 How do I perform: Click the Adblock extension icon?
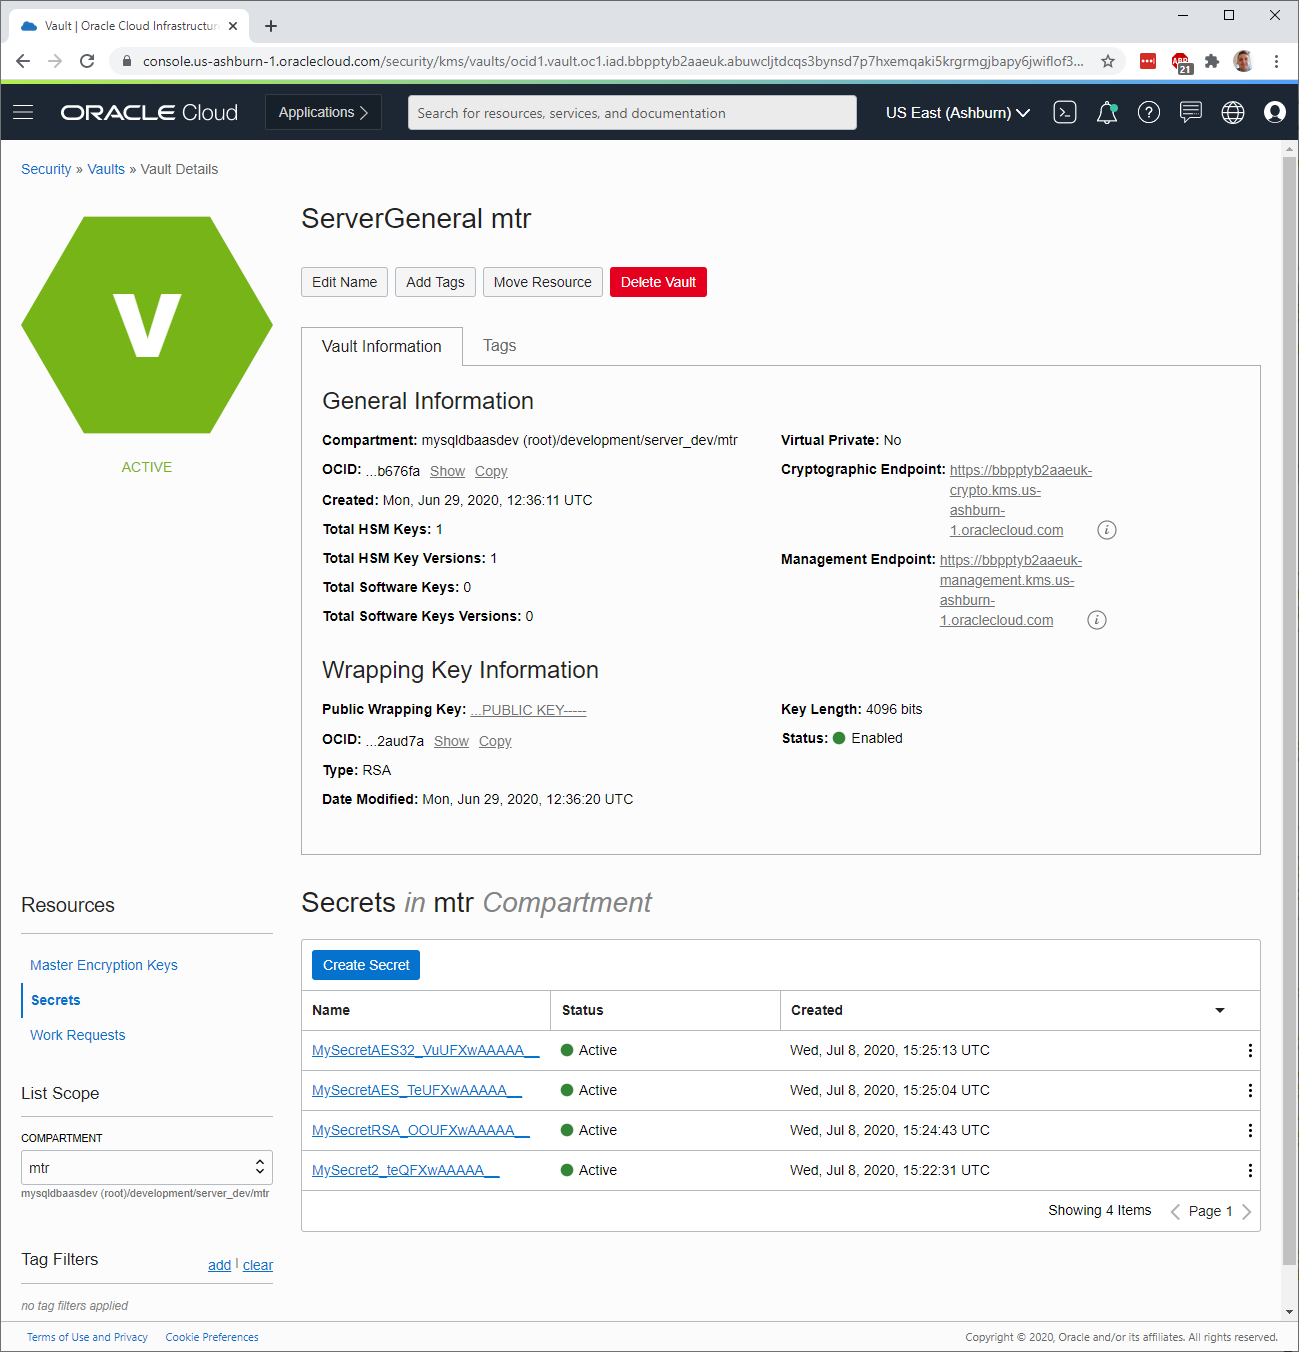(x=1181, y=63)
